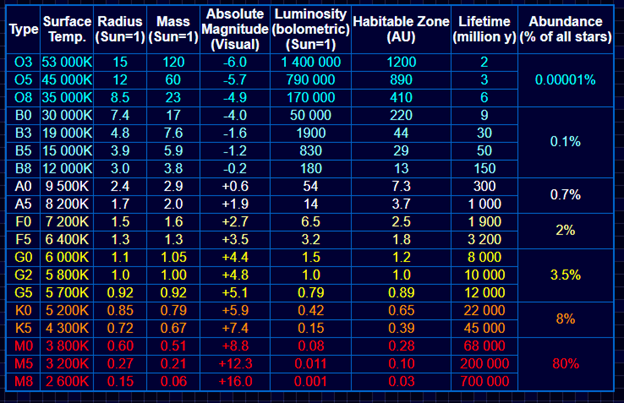This screenshot has width=624, height=403.
Task: Click the A5 star type cell
Action: [x=23, y=204]
